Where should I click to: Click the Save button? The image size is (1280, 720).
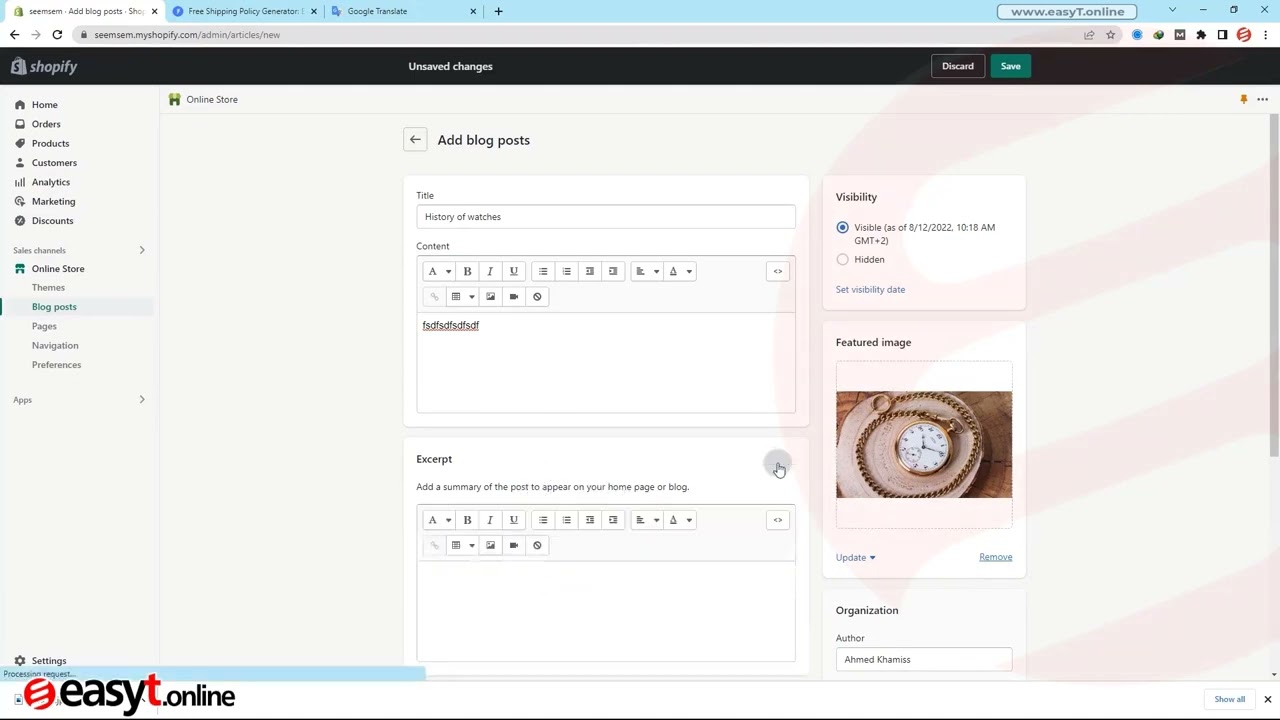click(1010, 66)
